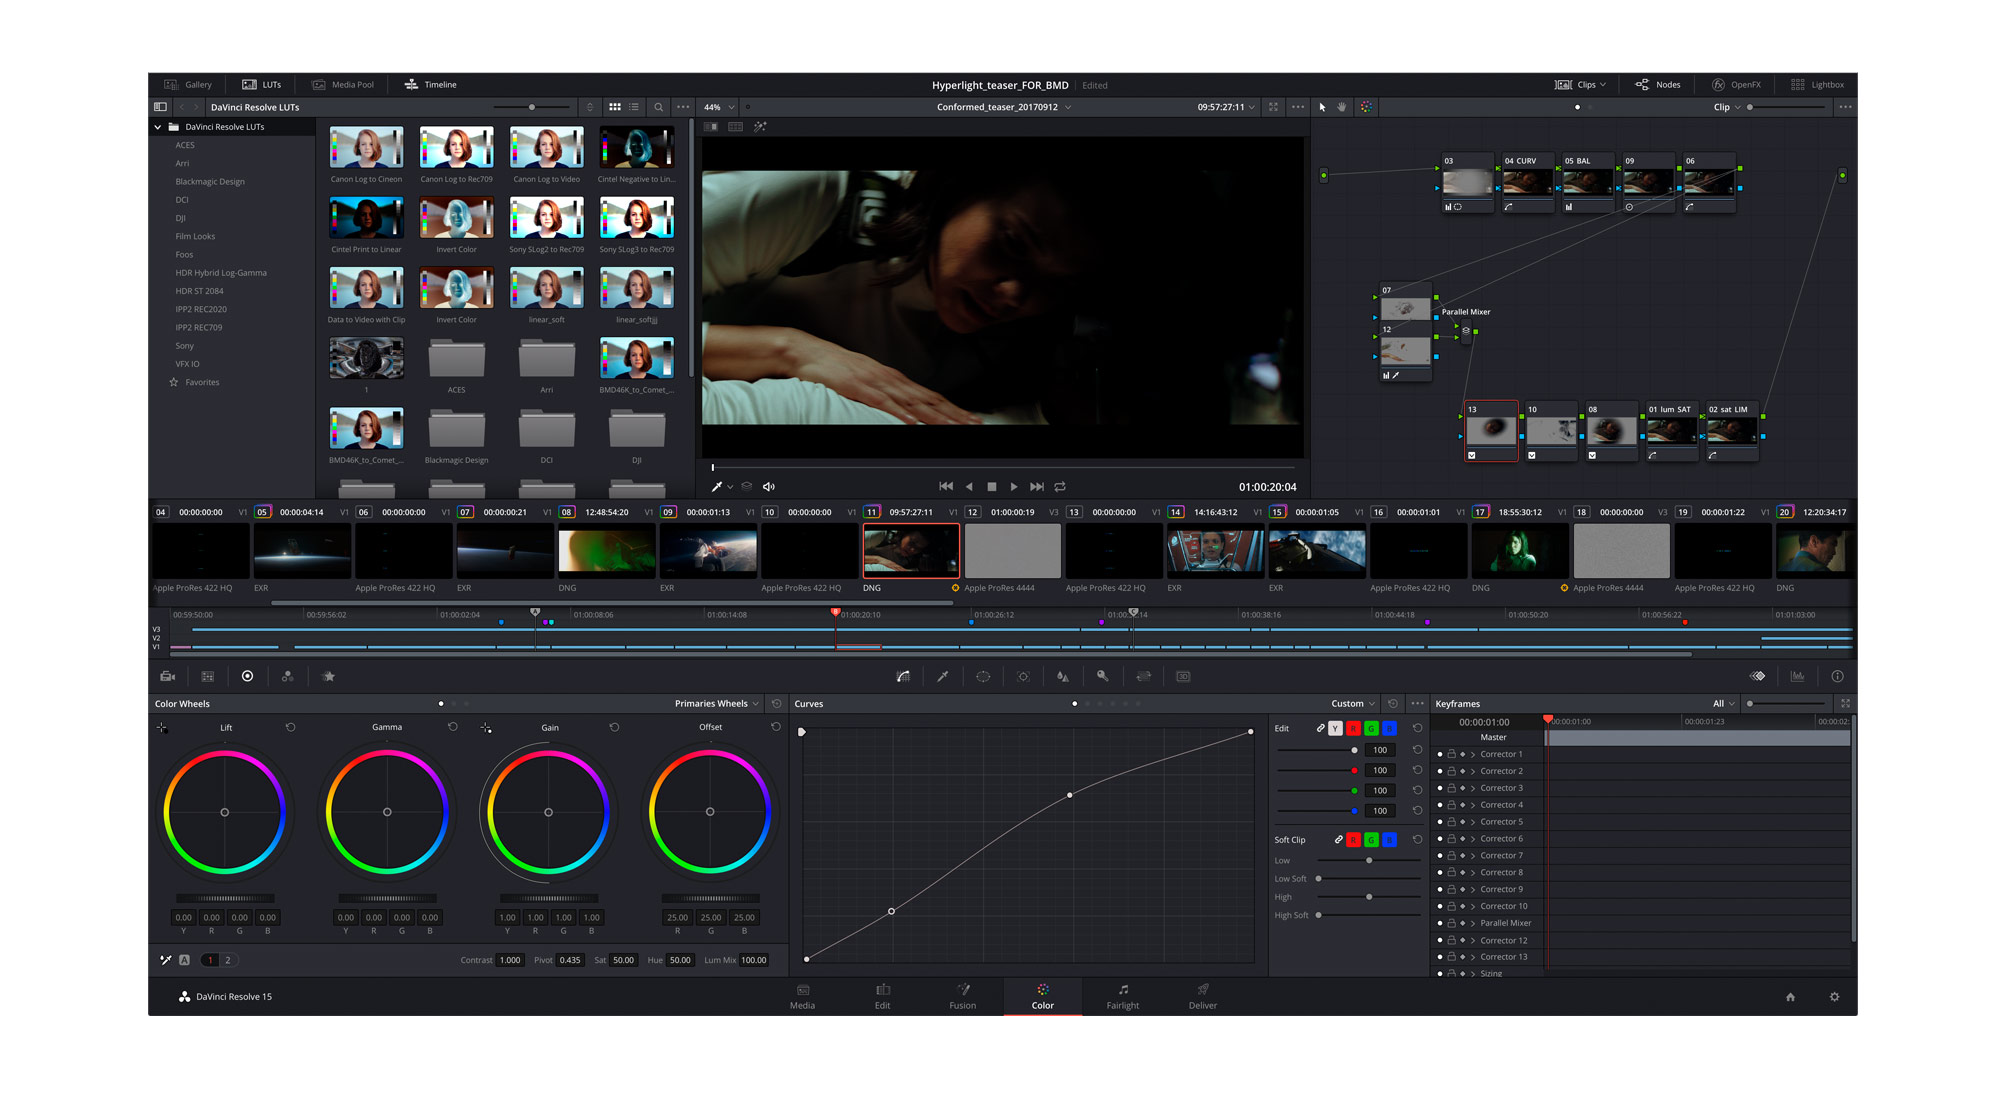Switch to the Edit page
Screen dimensions: 2000x1094
(882, 997)
